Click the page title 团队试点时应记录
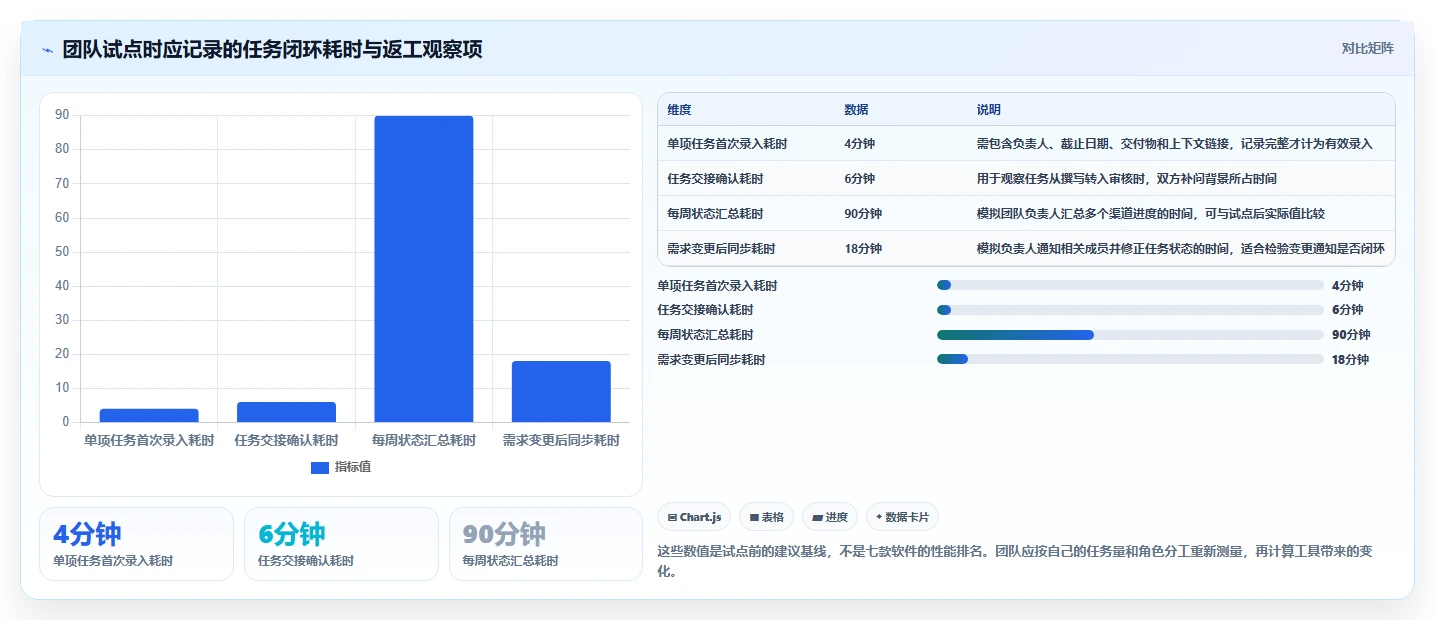 [272, 50]
